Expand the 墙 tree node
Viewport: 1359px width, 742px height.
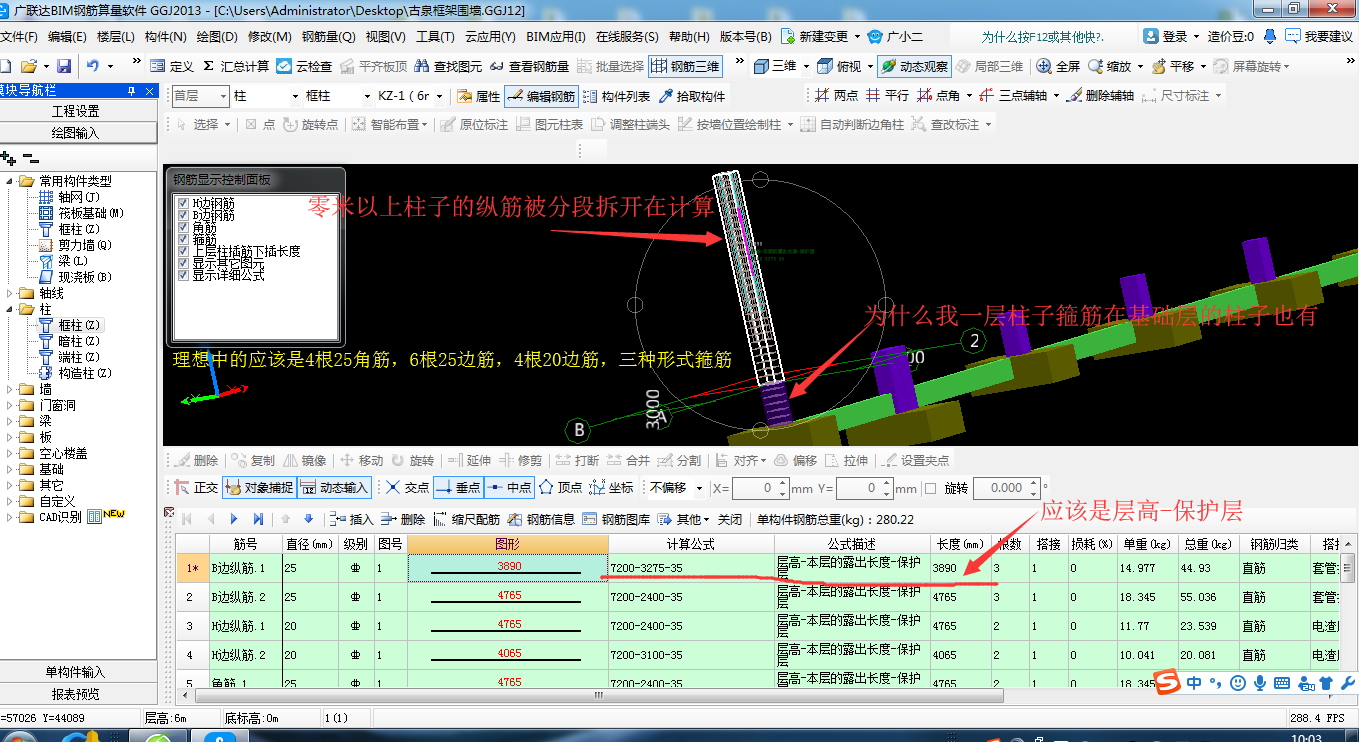10,389
